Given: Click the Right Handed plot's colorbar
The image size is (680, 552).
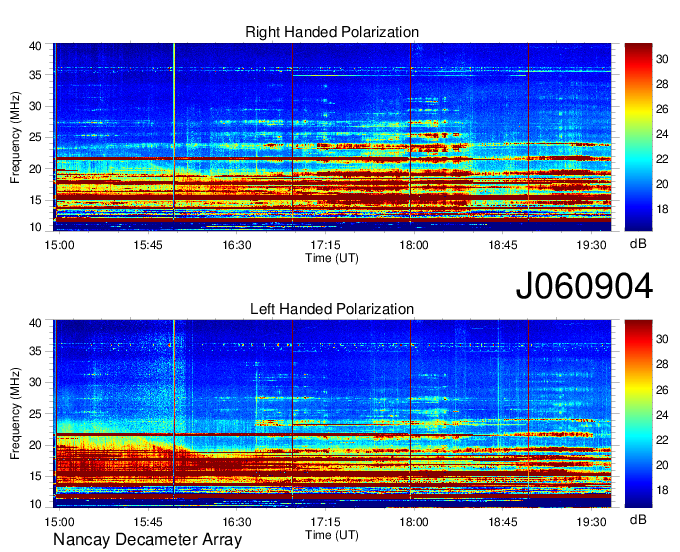Looking at the screenshot, I should [638, 137].
